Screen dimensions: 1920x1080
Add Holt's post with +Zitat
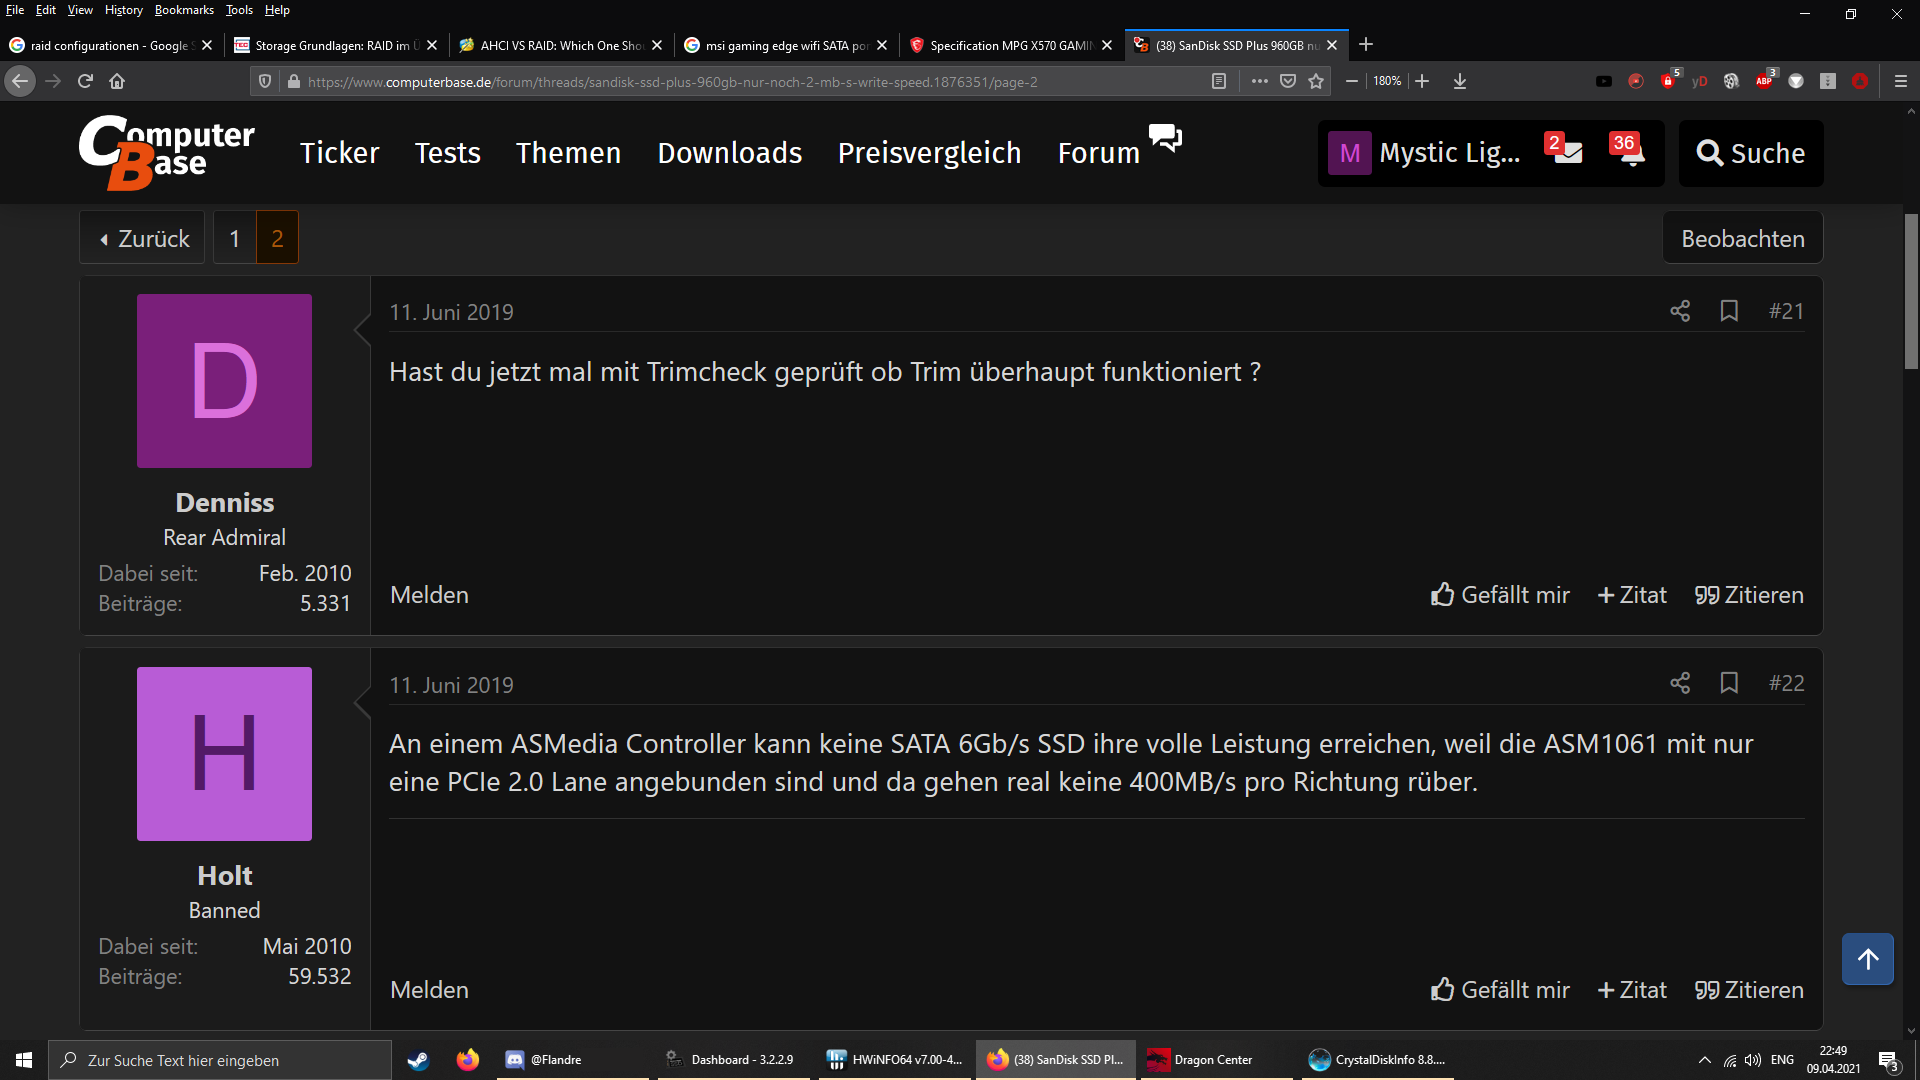click(x=1632, y=990)
